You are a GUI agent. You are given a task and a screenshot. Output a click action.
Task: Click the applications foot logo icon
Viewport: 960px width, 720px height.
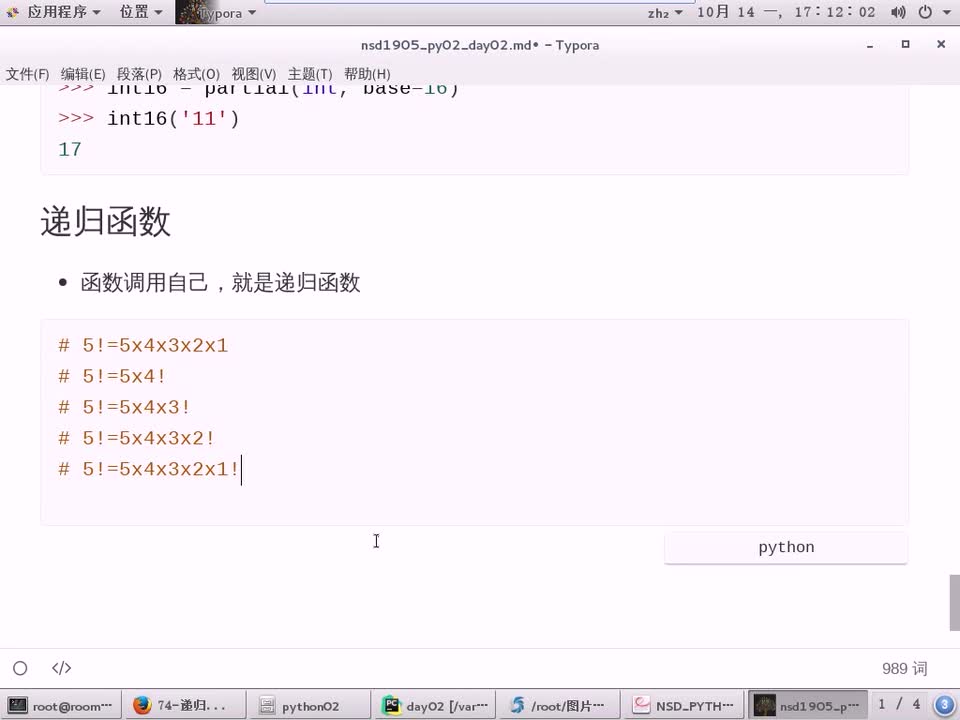pyautogui.click(x=12, y=12)
